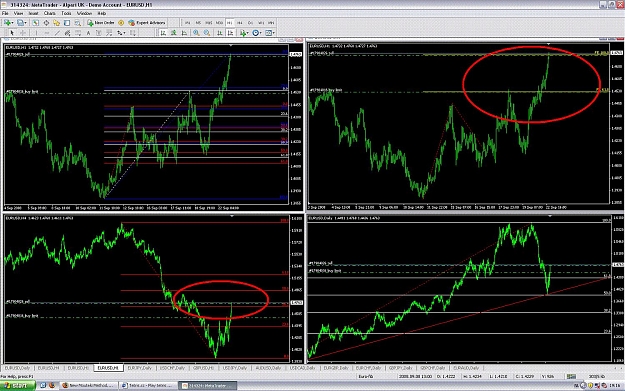Open MetaEditor with the yellow diamond icon
The width and height of the screenshot is (625, 391).
(x=121, y=23)
